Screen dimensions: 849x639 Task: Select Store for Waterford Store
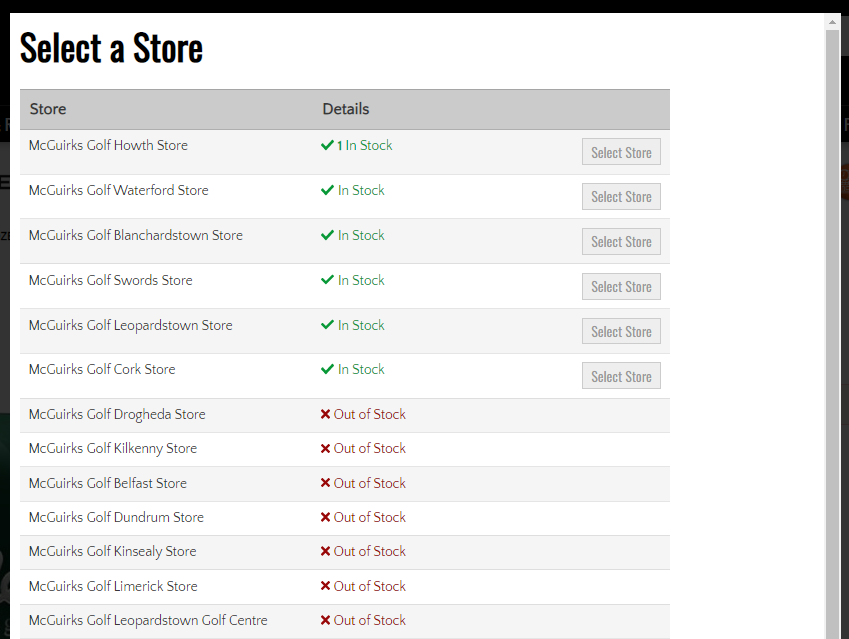coord(621,197)
